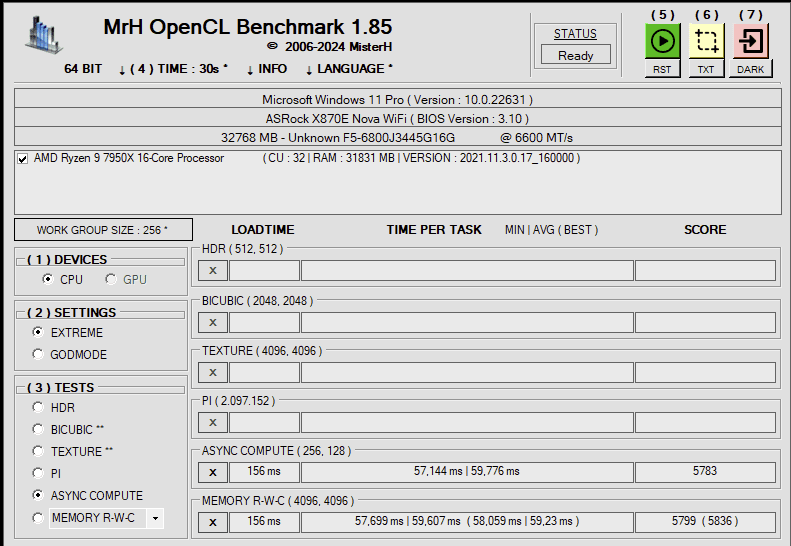Click the STATUS label
The width and height of the screenshot is (791, 546).
point(575,34)
